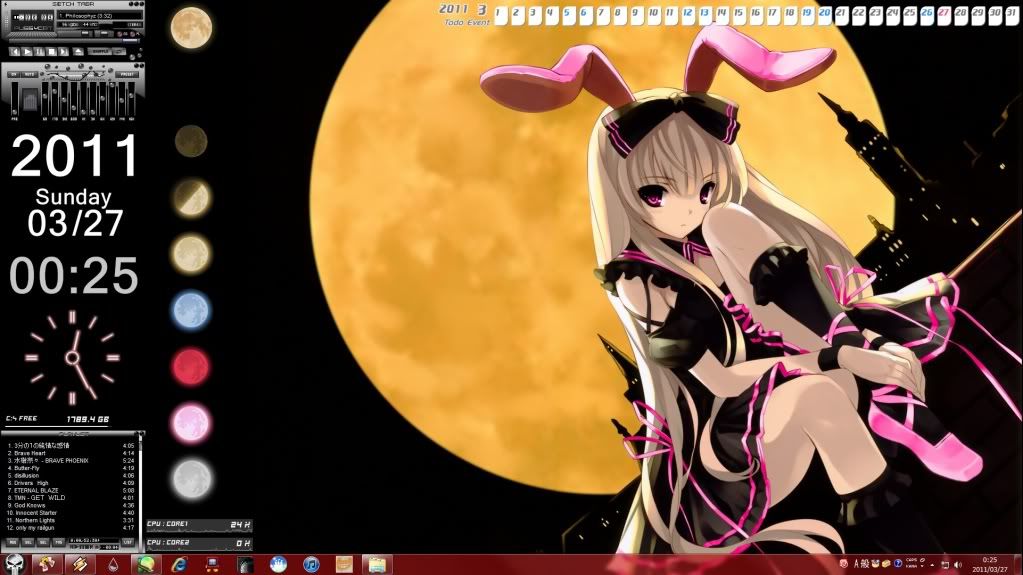Click the playlist SEL button

click(x=43, y=542)
